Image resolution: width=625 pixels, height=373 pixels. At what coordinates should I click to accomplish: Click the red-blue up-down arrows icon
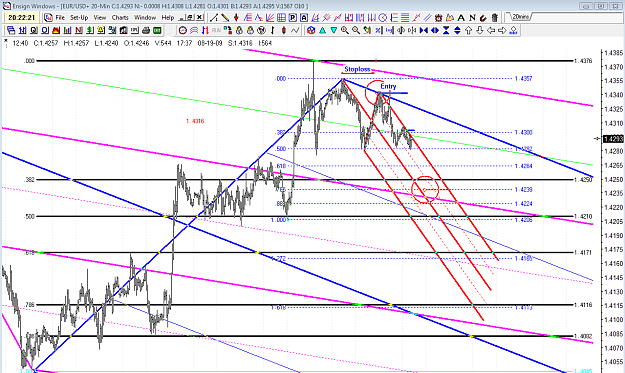pyautogui.click(x=205, y=30)
